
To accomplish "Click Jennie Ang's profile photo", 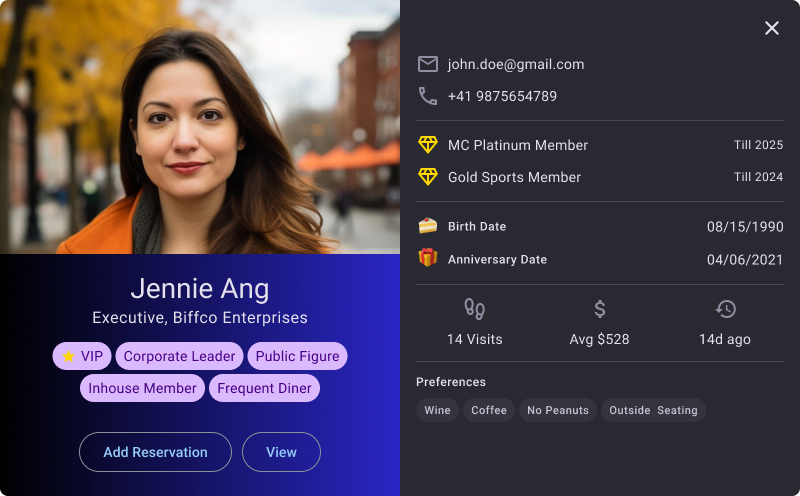I will point(200,127).
